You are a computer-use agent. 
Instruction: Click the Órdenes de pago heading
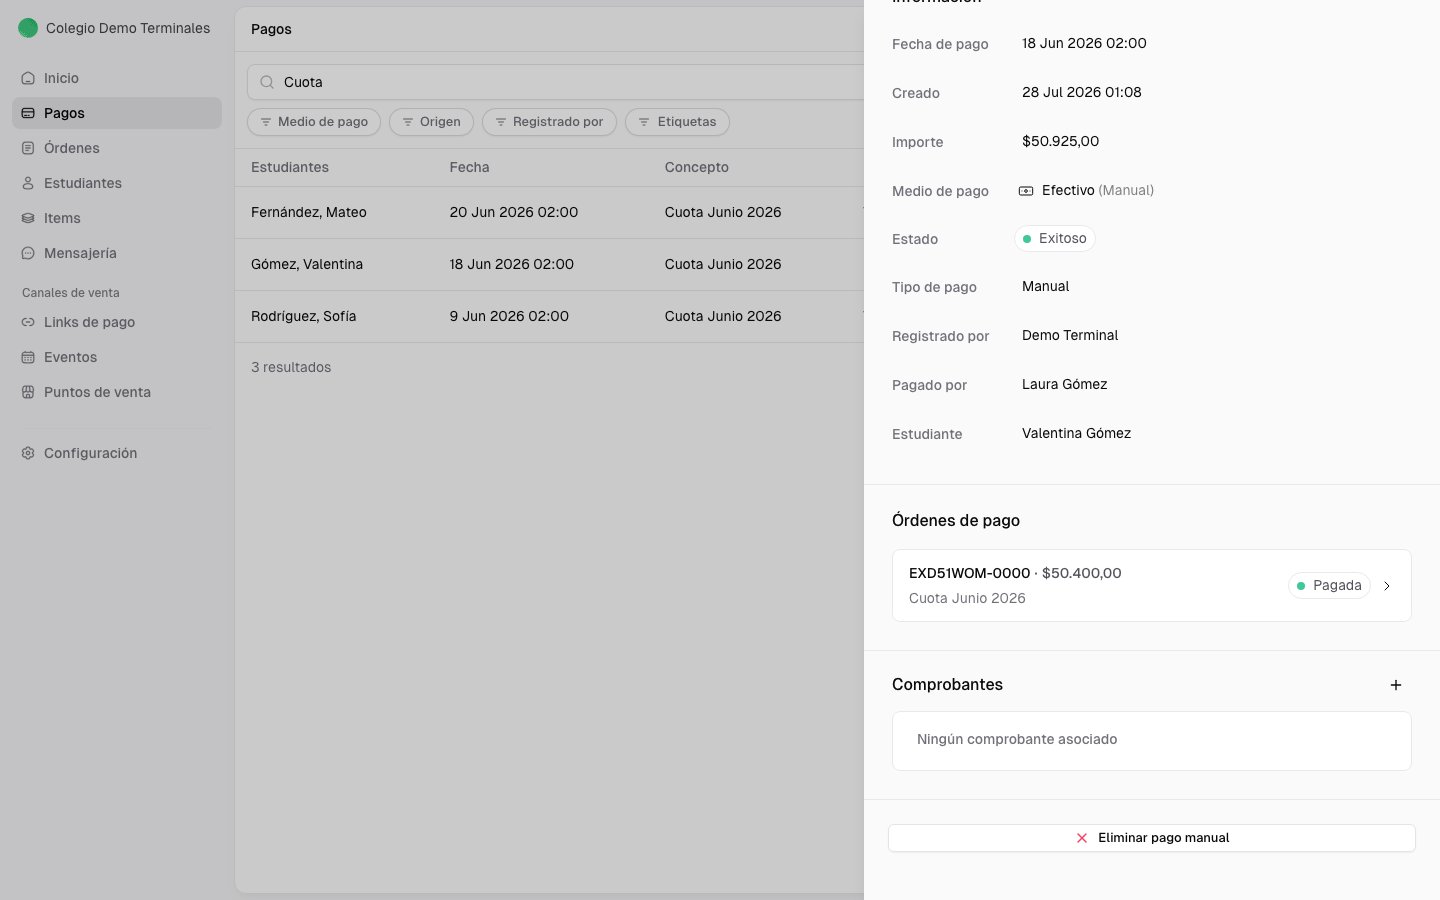point(956,520)
